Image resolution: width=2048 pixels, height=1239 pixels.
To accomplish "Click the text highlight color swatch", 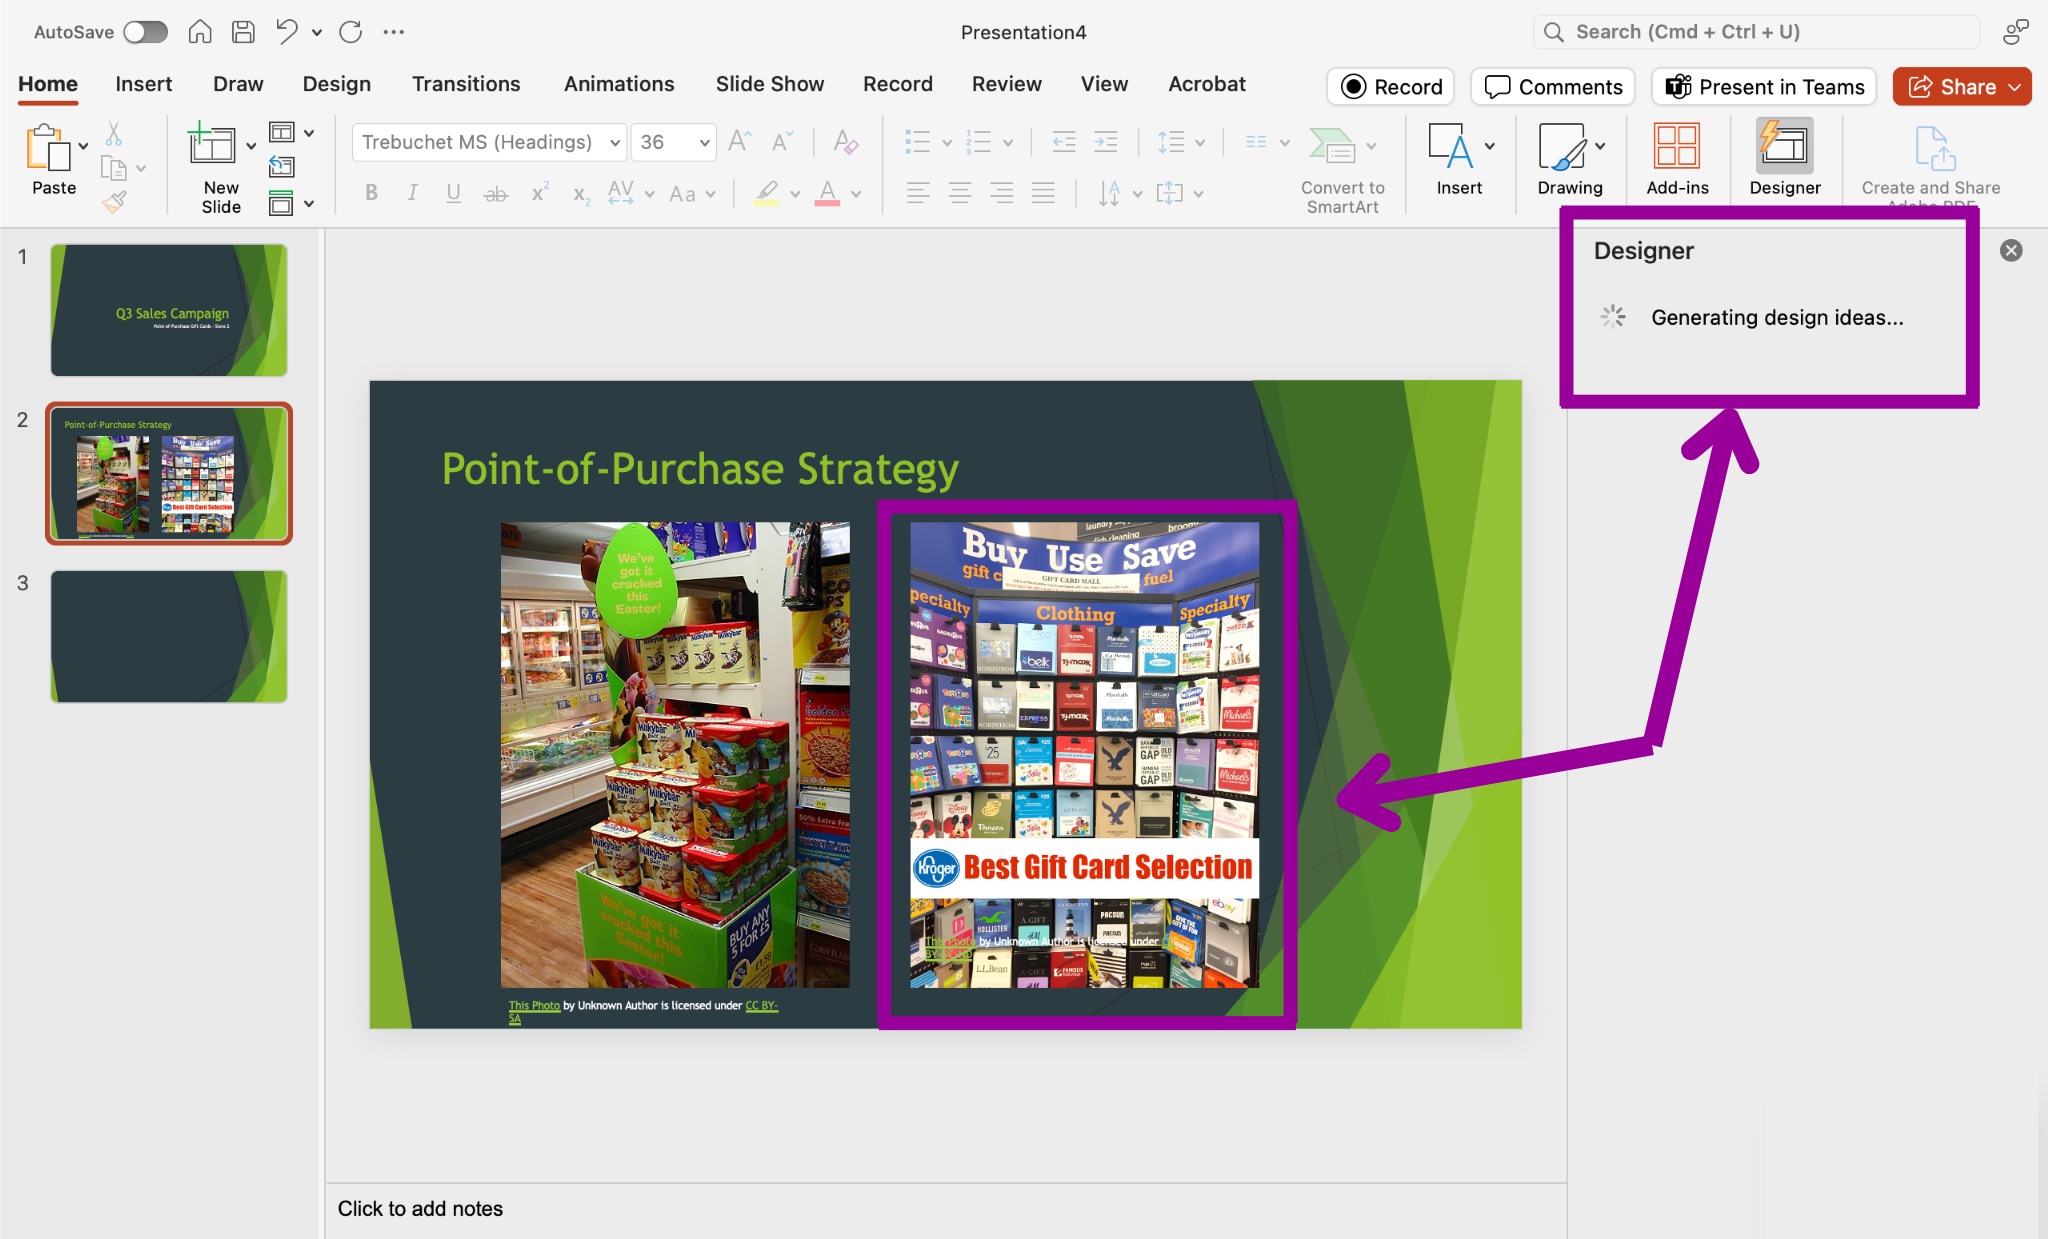I will pos(767,193).
